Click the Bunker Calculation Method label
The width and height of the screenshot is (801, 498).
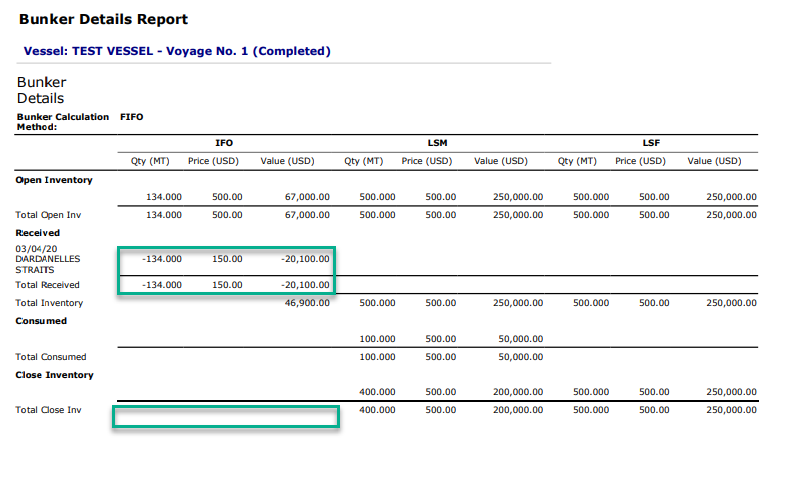62,121
